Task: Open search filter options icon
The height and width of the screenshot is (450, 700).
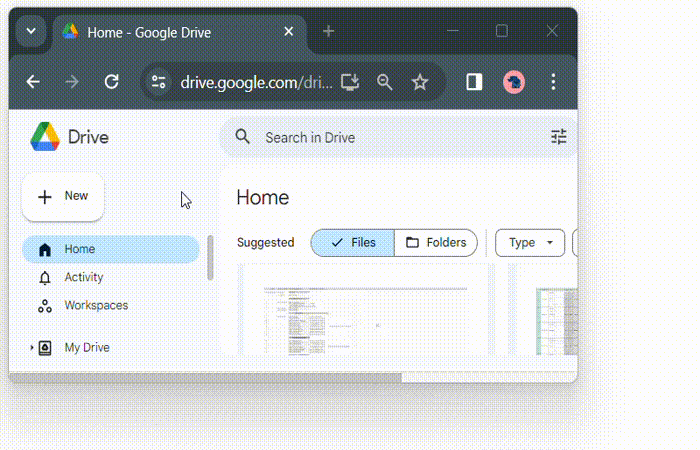Action: point(559,137)
